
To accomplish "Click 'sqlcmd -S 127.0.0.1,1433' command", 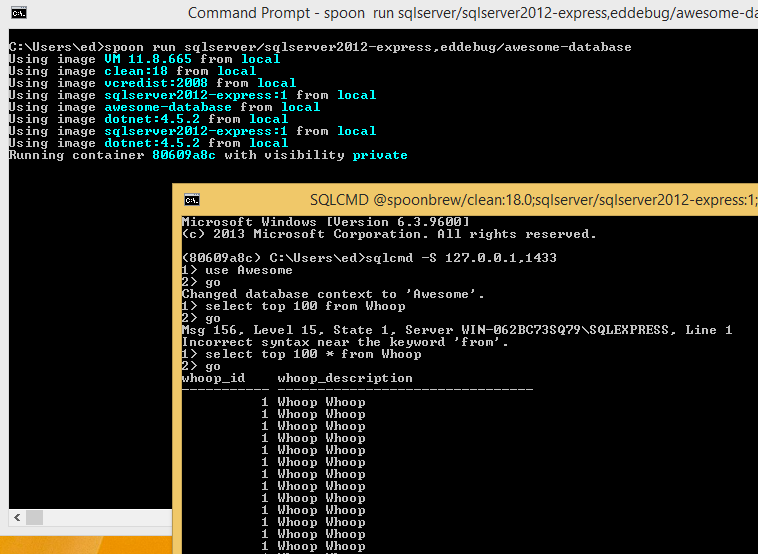I will click(461, 258).
